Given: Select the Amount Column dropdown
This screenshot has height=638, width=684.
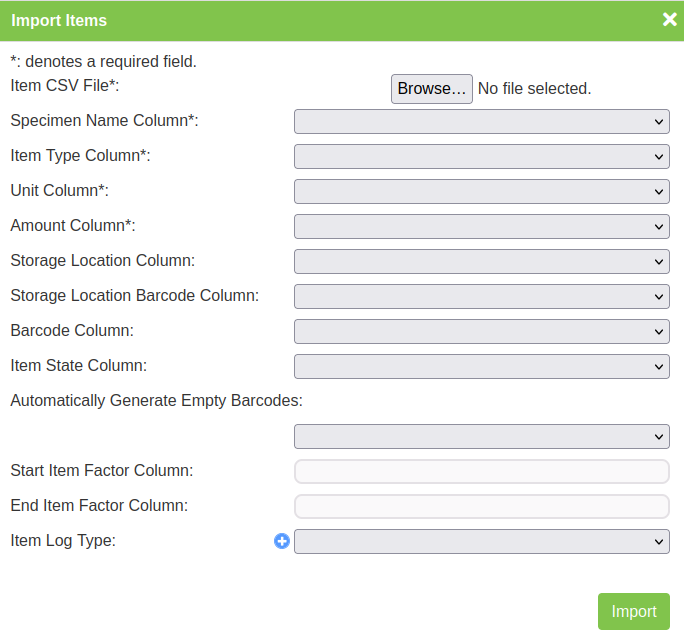Looking at the screenshot, I should (x=481, y=226).
